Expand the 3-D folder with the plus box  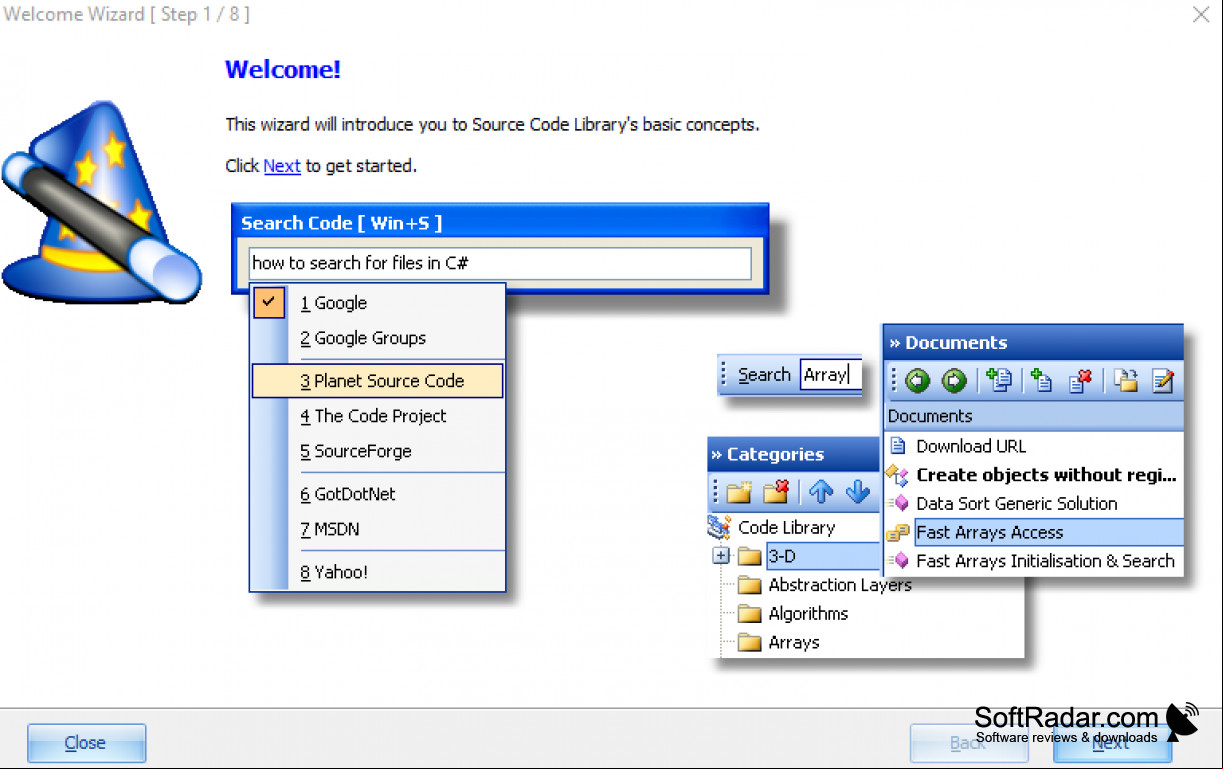click(x=721, y=556)
